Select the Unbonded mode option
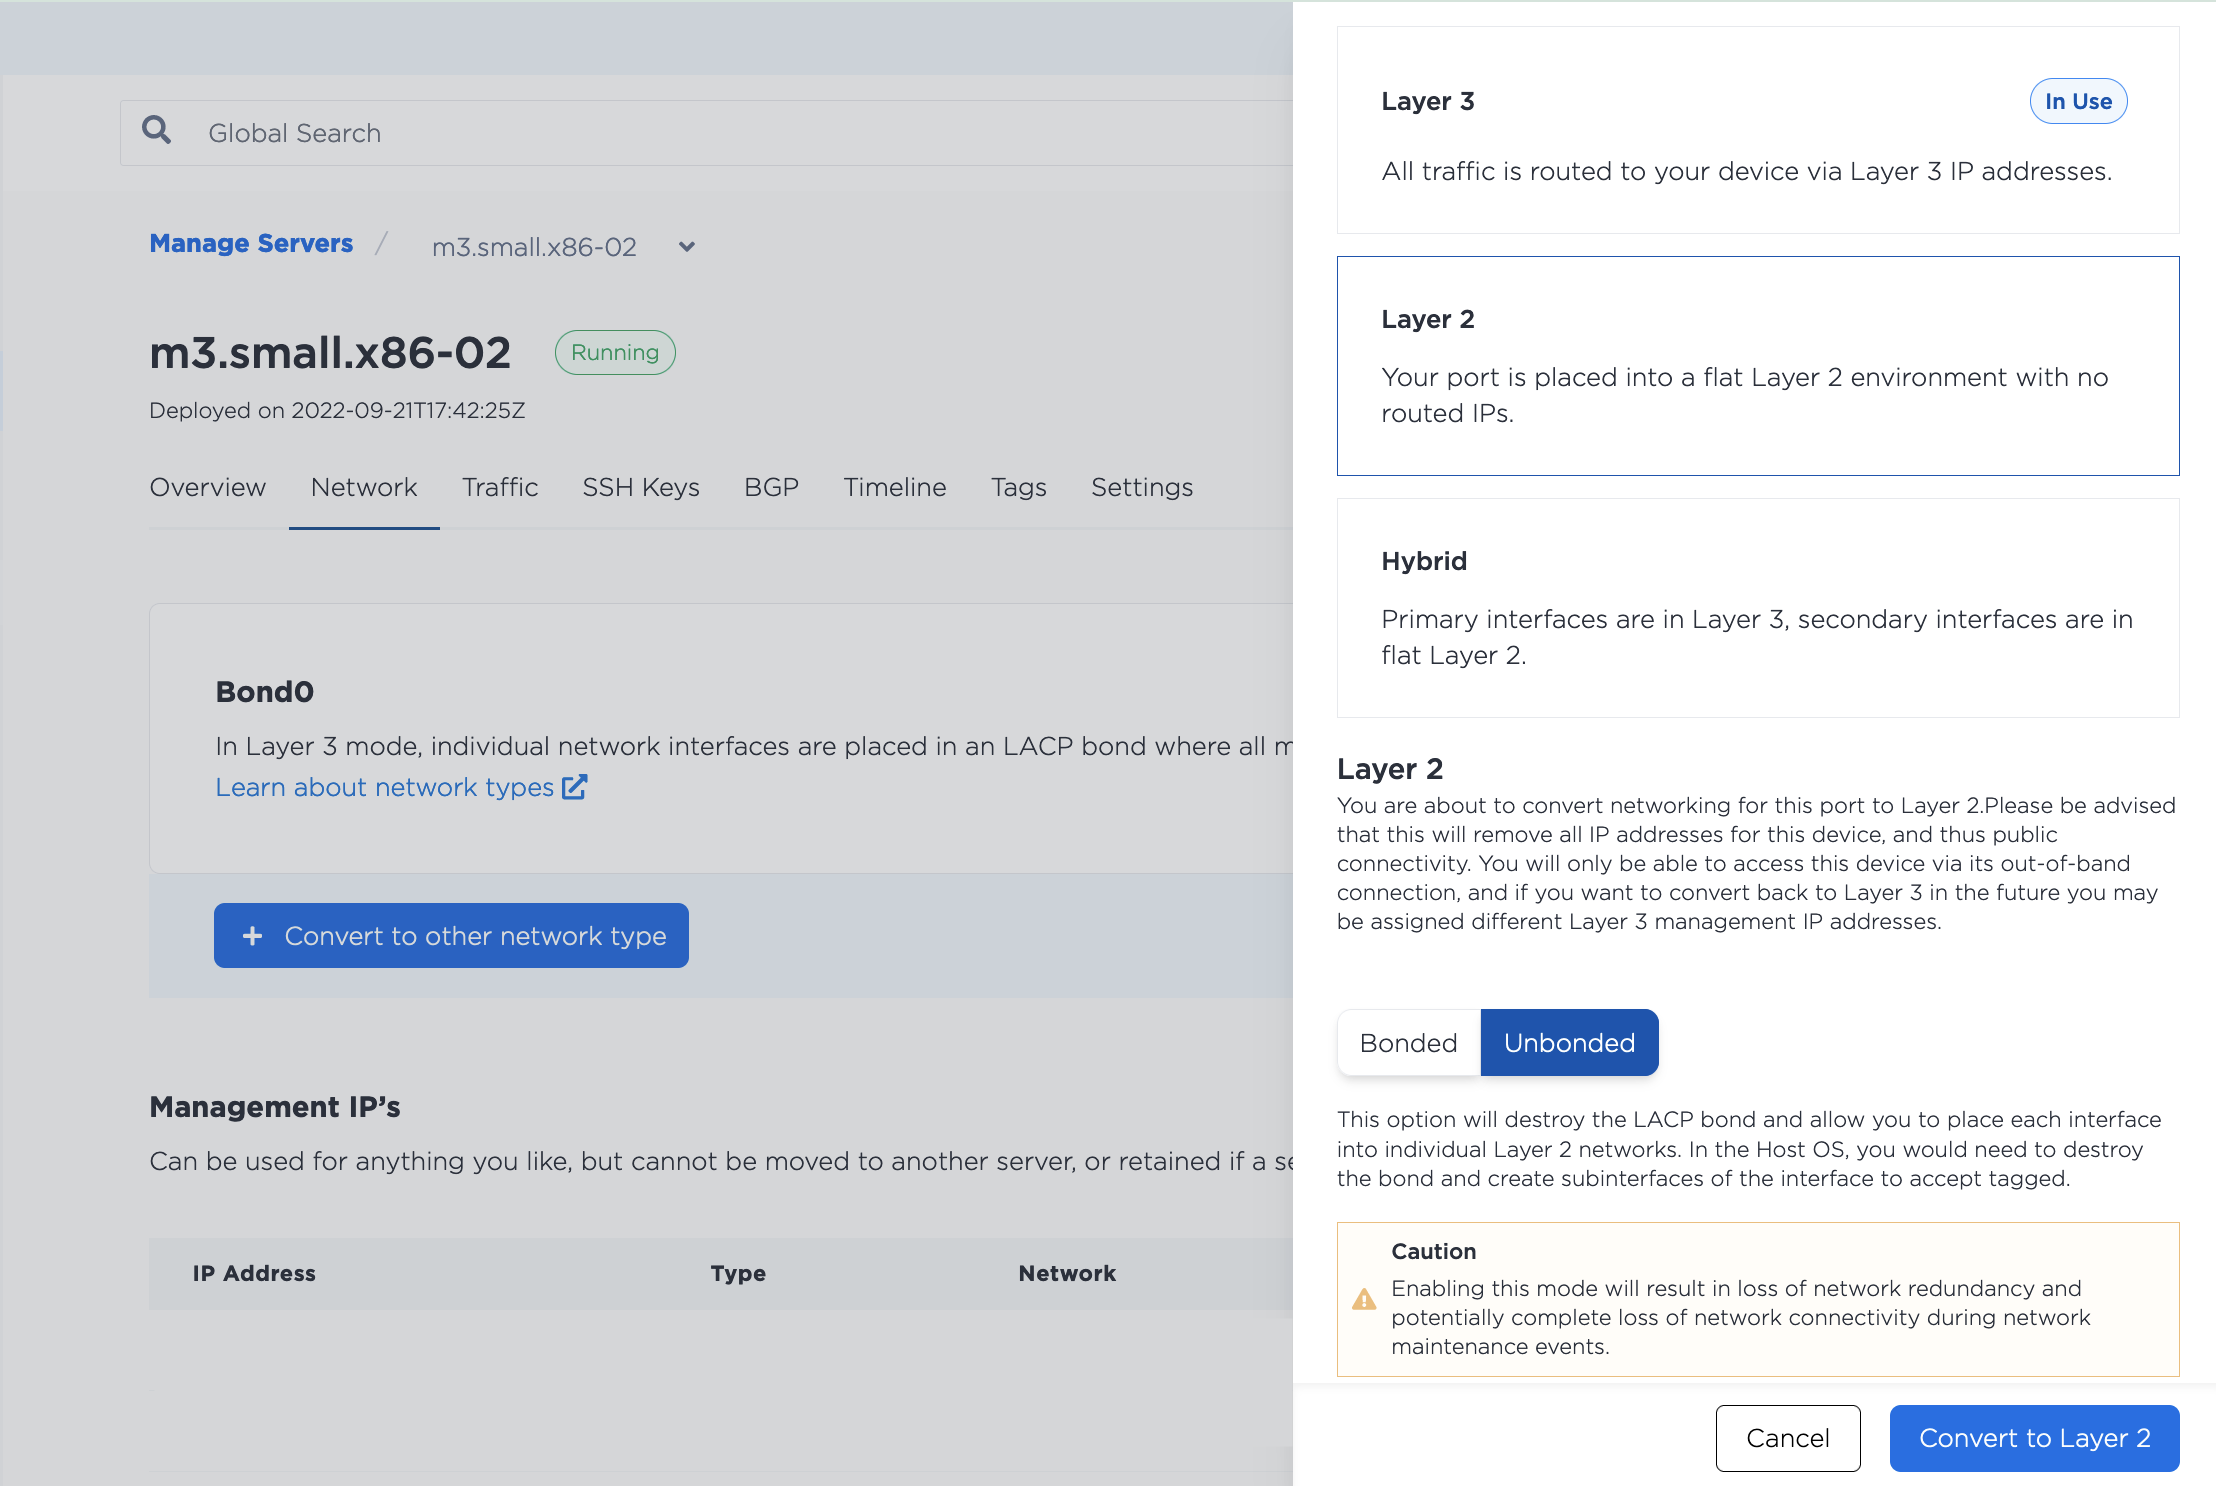 [1569, 1043]
